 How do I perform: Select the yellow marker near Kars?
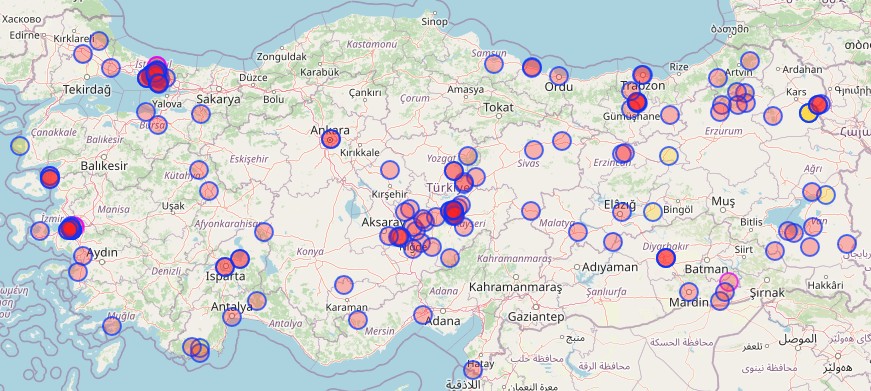pos(809,113)
